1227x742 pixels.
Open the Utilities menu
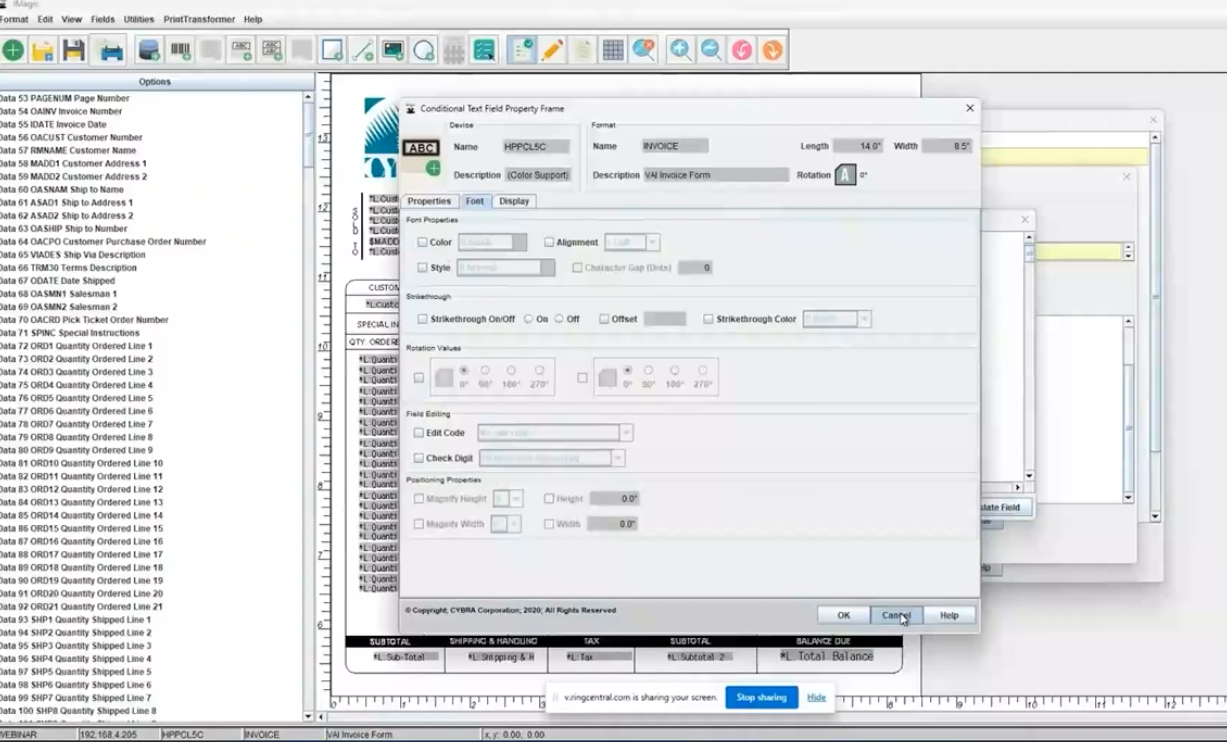tap(139, 19)
